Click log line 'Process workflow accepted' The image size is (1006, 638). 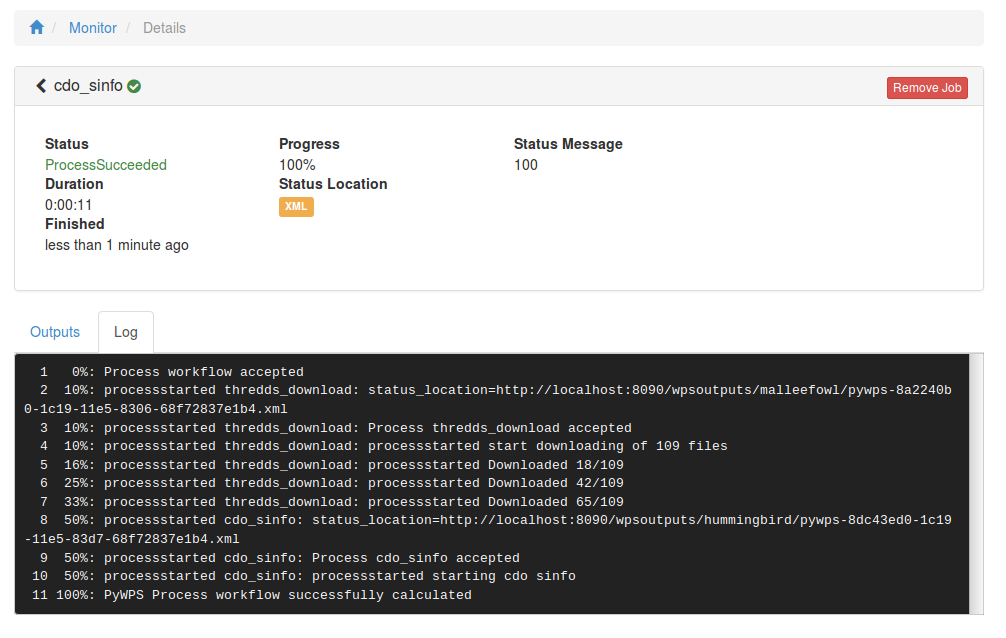203,372
